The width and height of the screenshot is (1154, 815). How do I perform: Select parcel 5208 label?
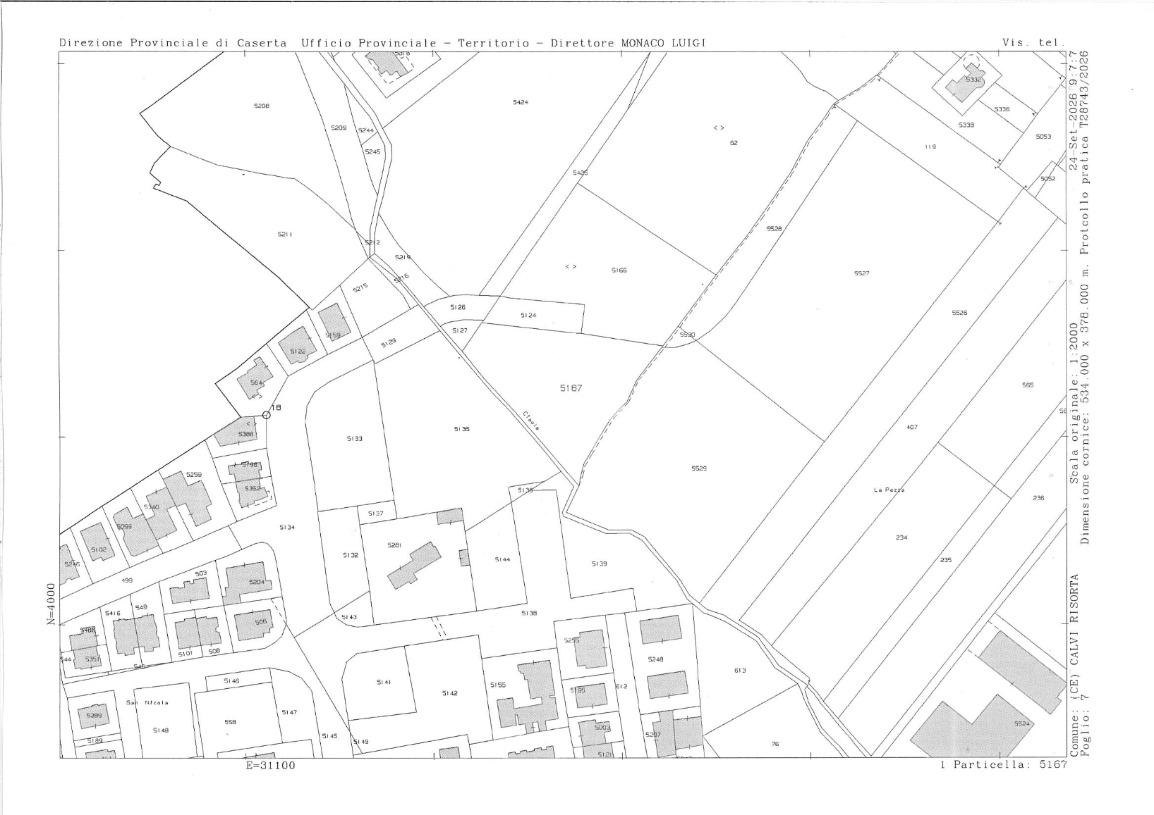click(261, 106)
